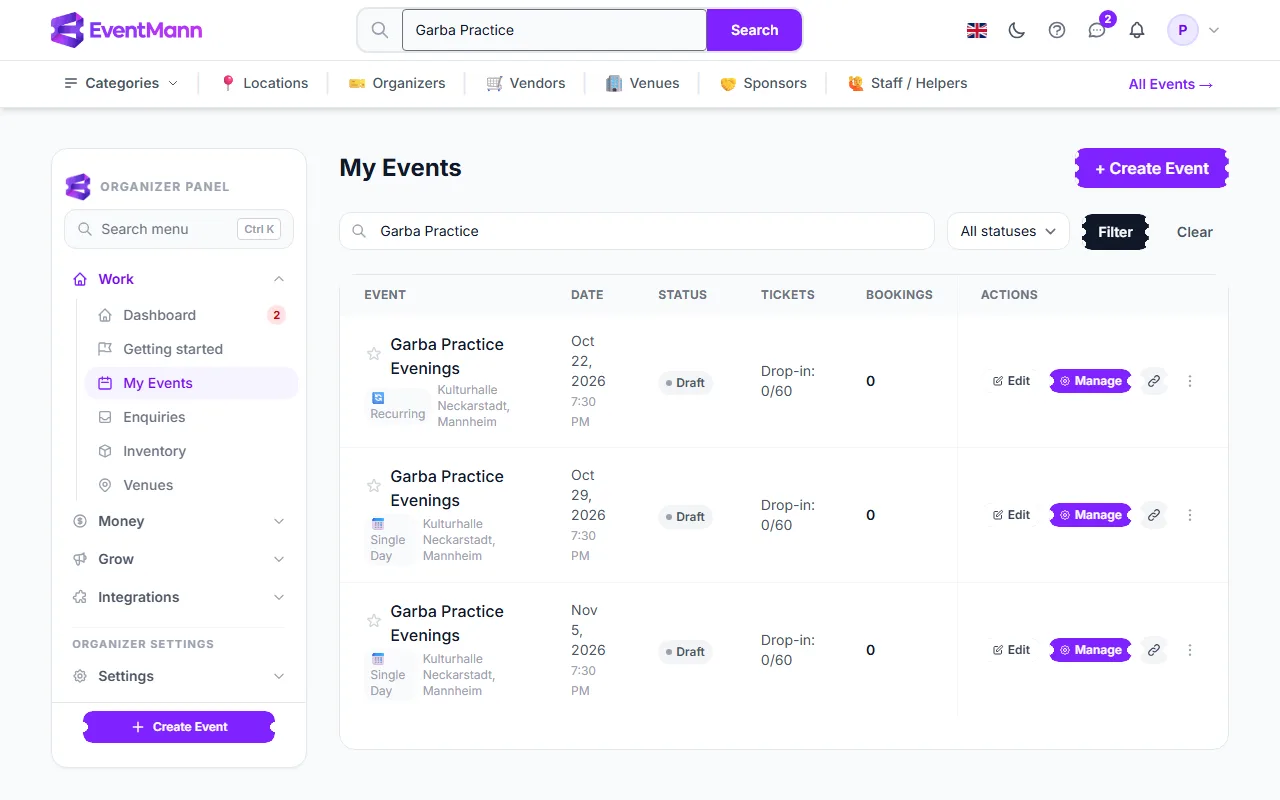The image size is (1280, 800).
Task: Expand the Money section
Action: 179,521
